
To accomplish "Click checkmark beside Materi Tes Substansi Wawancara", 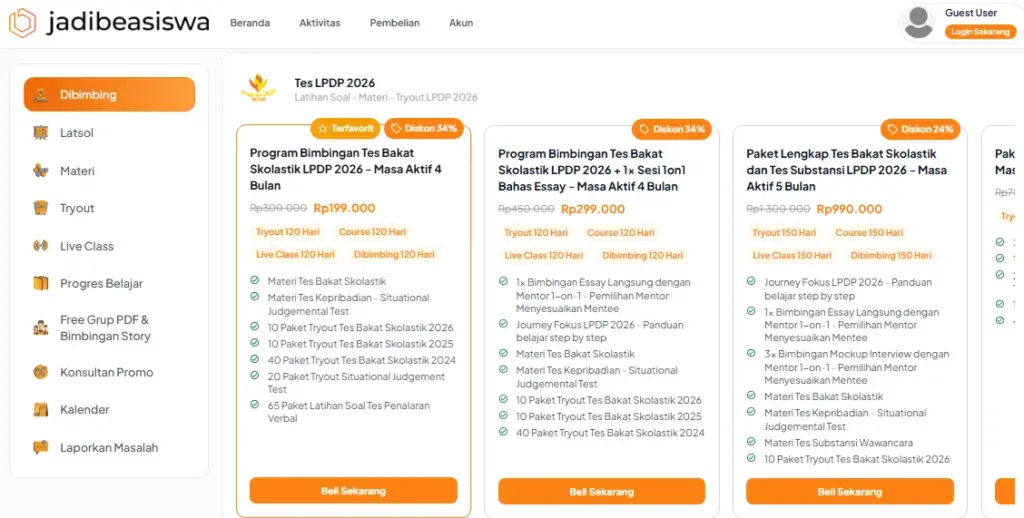I will pyautogui.click(x=751, y=442).
